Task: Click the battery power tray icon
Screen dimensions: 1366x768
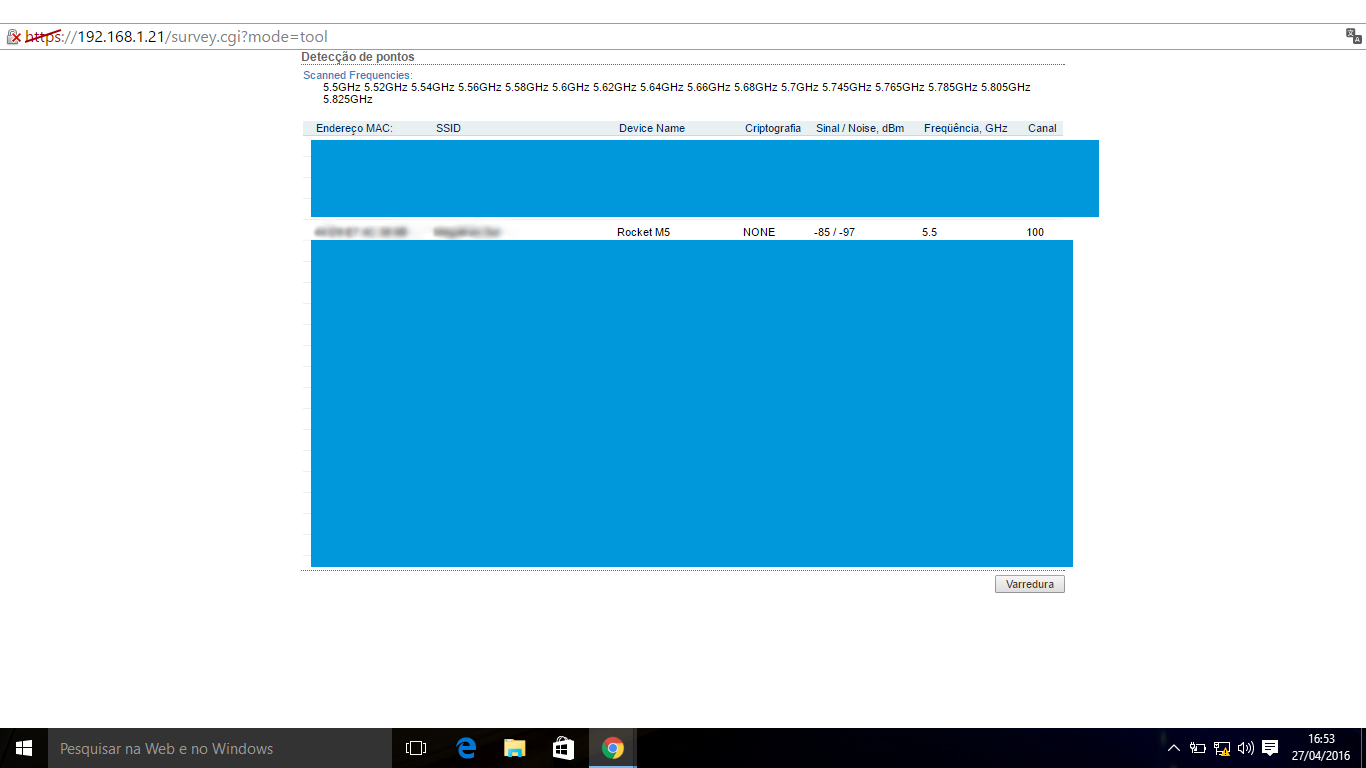Action: coord(1198,748)
